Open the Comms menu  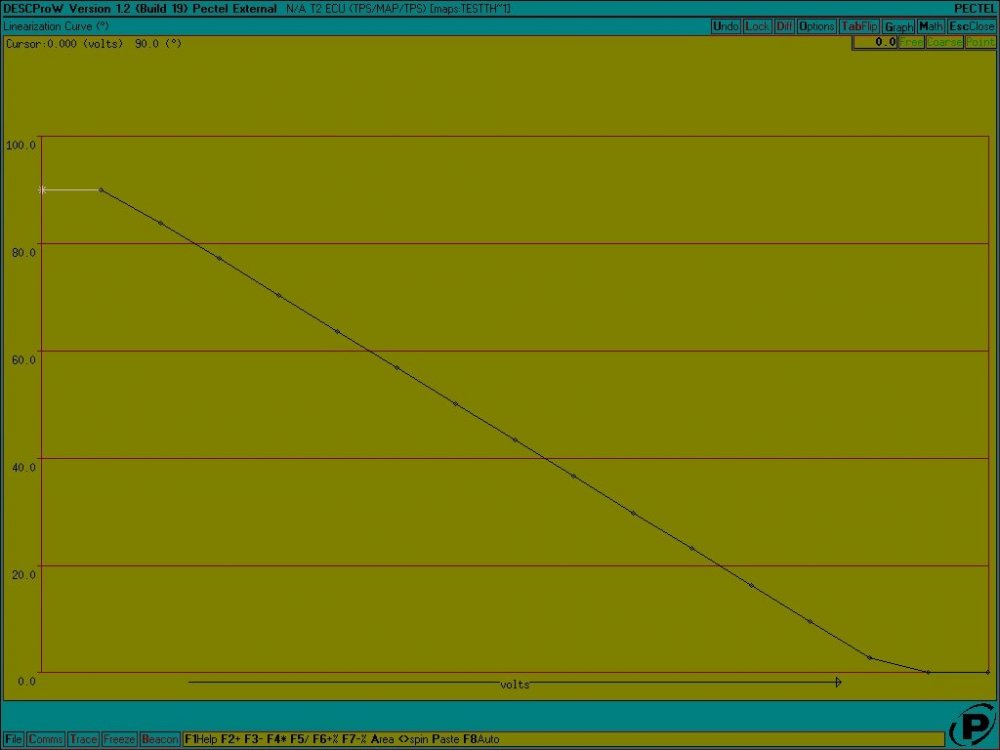pyautogui.click(x=47, y=739)
